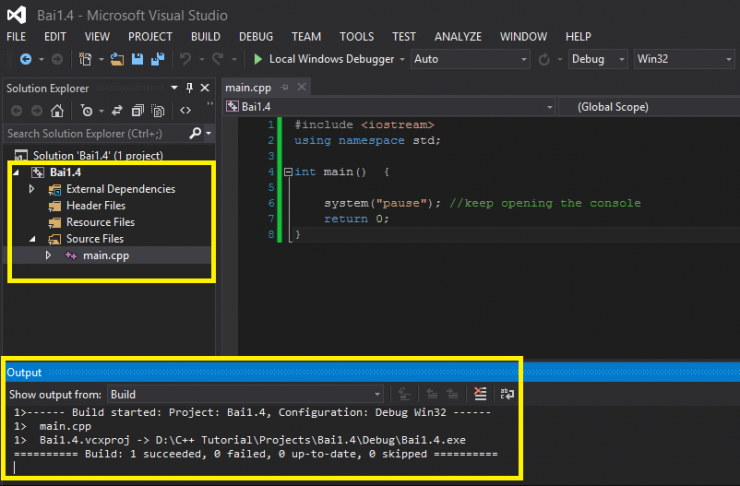Click the 'Build: 1 succeeded' output line
Viewport: 740px width, 486px height.
(255, 454)
